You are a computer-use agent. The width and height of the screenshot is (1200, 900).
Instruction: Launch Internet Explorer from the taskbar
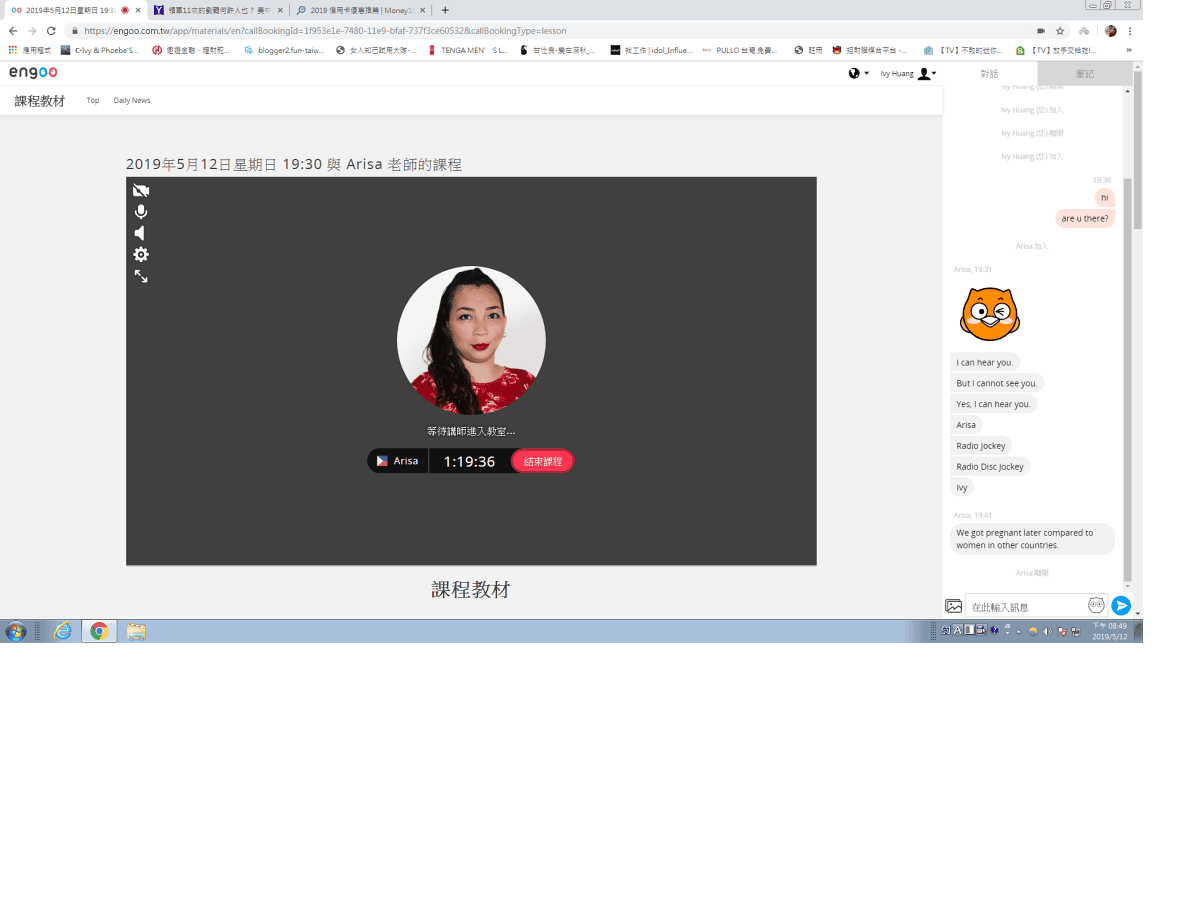(x=63, y=631)
